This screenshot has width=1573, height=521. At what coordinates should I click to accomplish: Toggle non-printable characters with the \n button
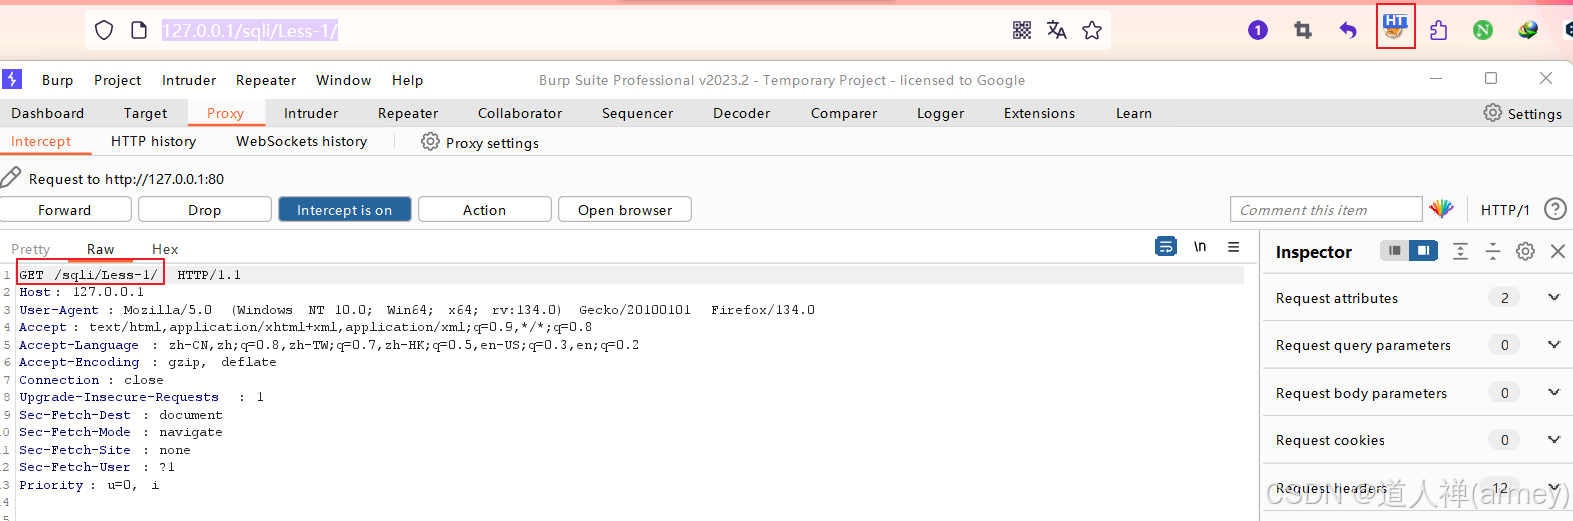coord(1200,246)
